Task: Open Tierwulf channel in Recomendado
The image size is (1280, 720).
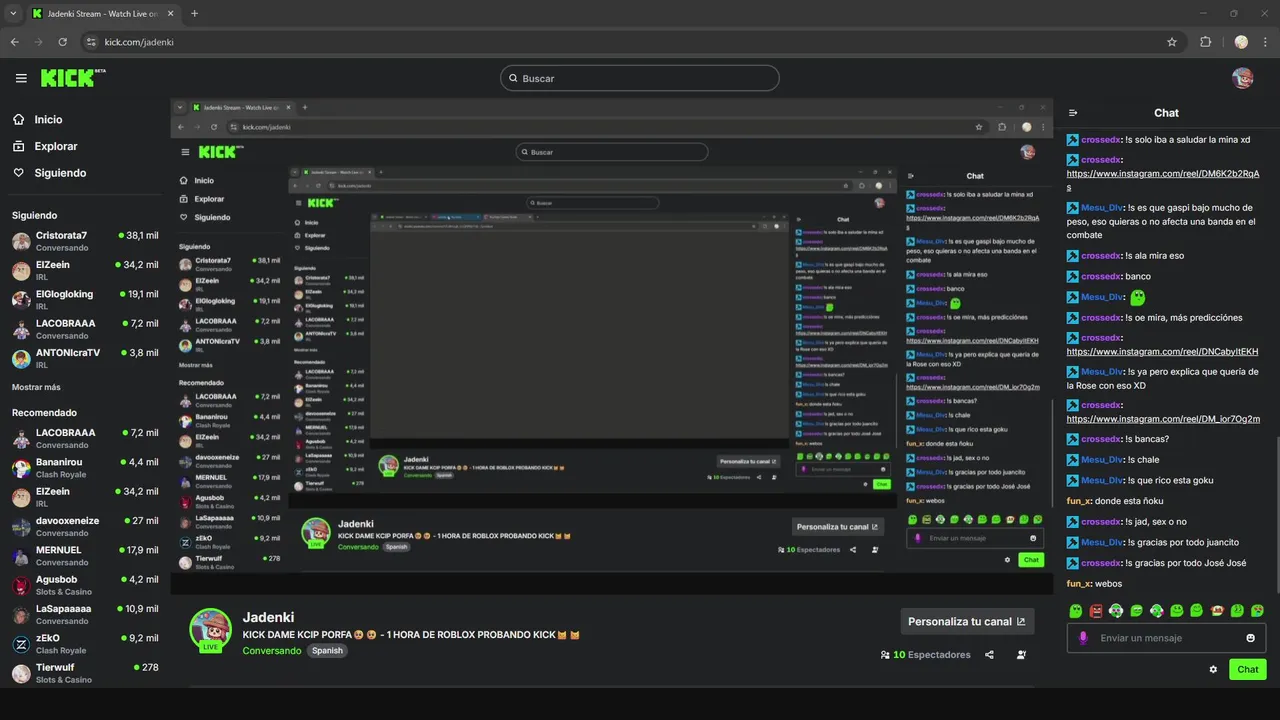Action: click(85, 673)
